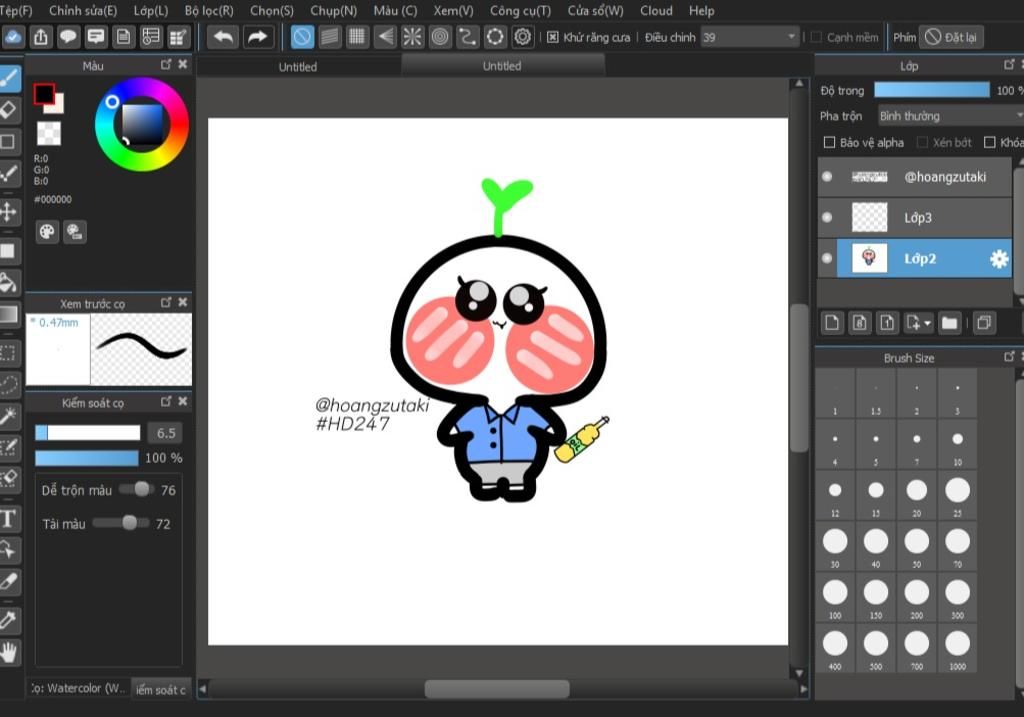Screen dimensions: 1024x717
Task: Select the Move tool
Action: [9, 212]
